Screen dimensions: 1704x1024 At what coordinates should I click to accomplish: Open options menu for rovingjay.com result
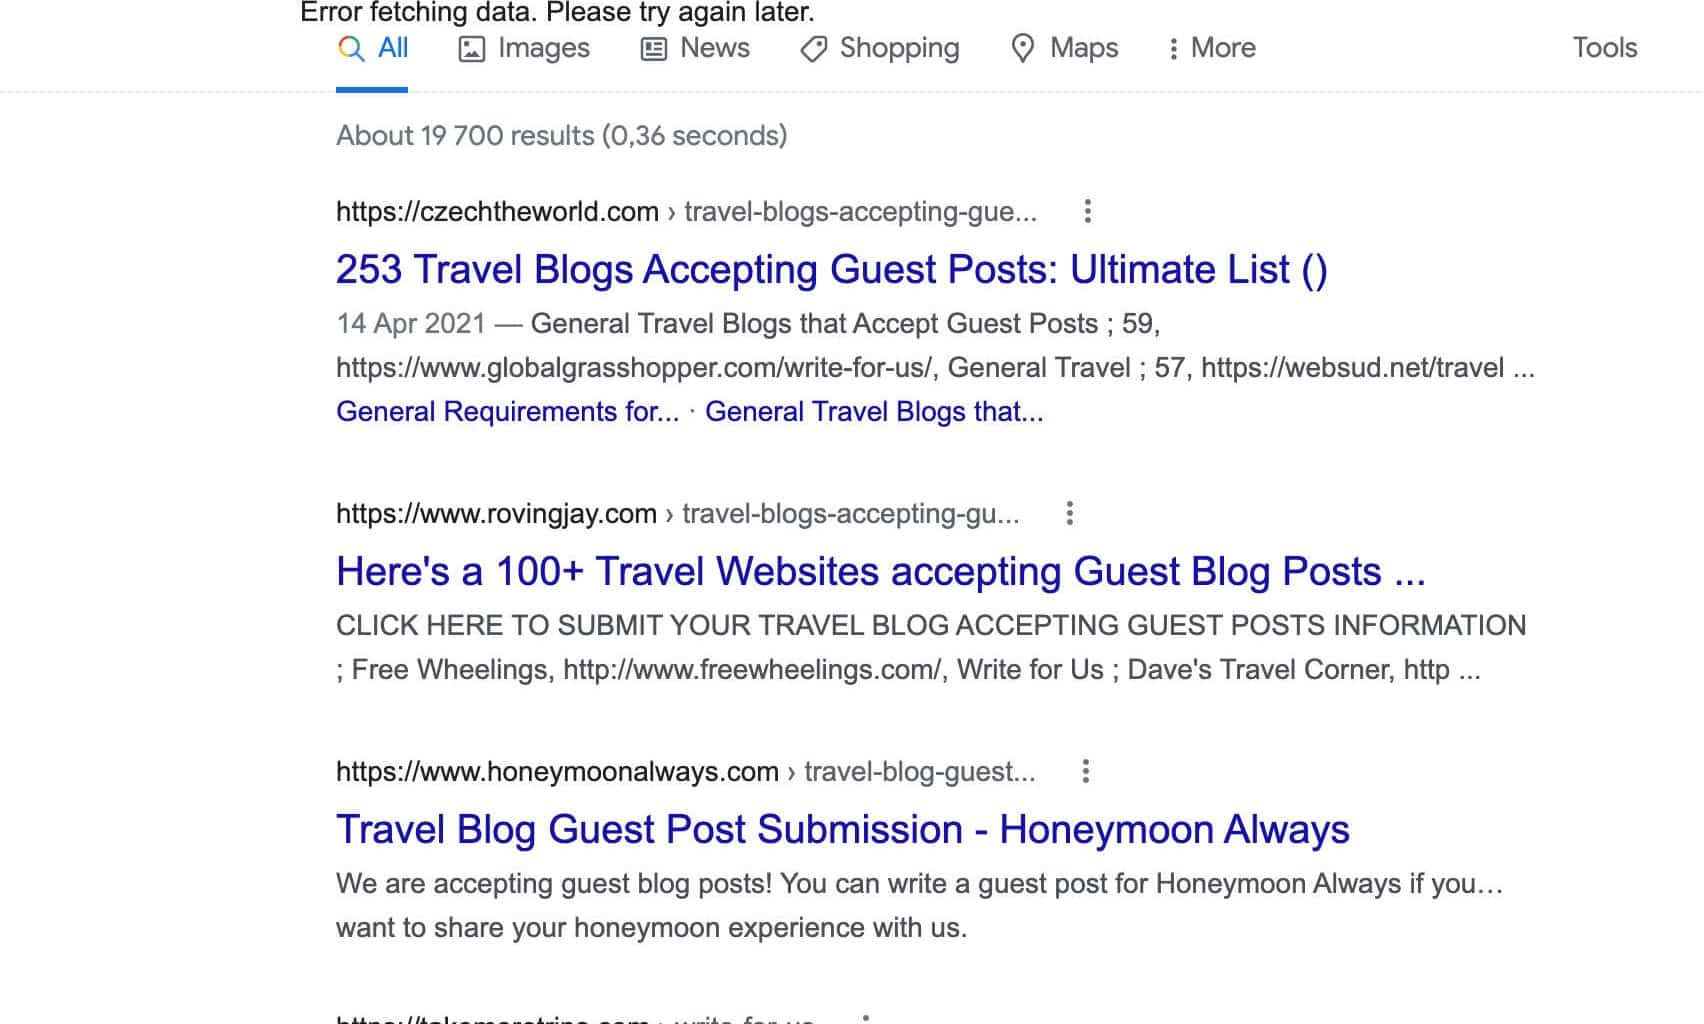[x=1069, y=513]
